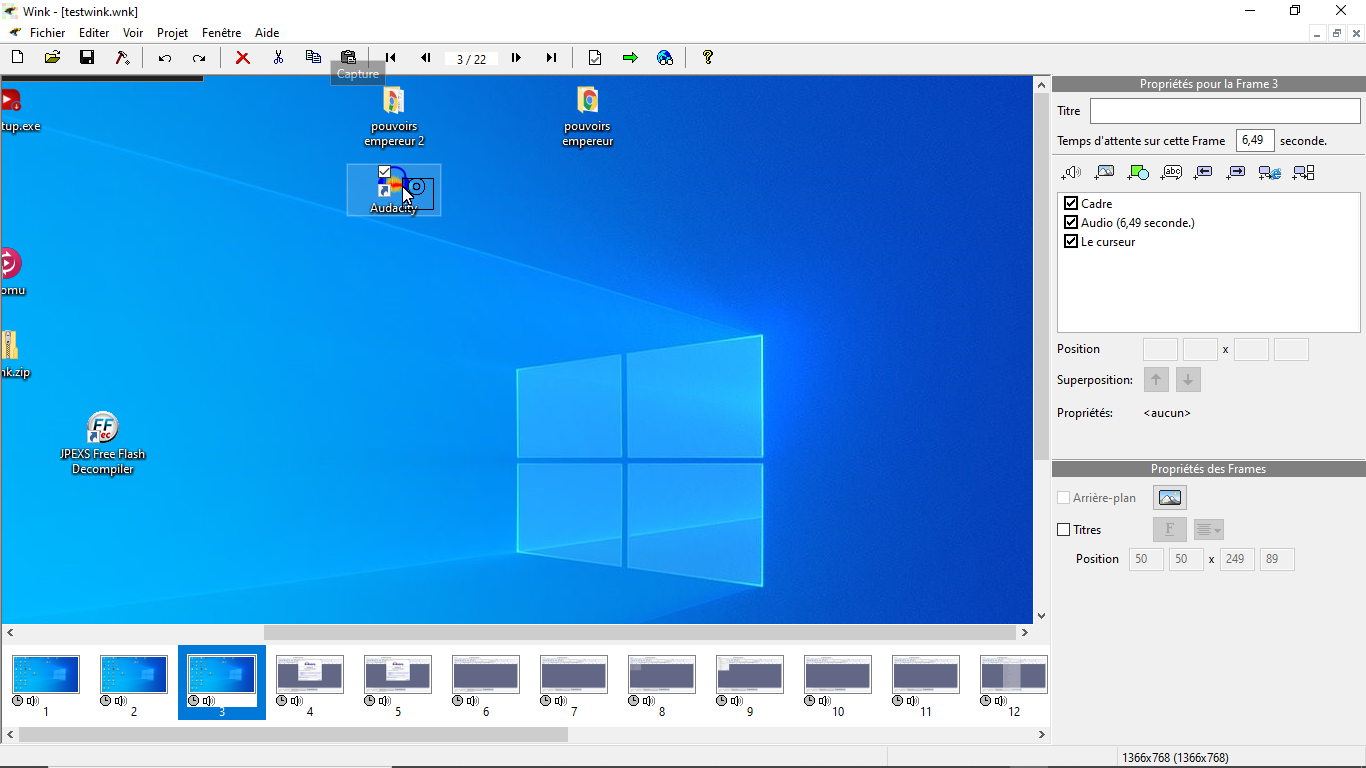Open the Aide menu
This screenshot has height=768, width=1366.
click(x=267, y=33)
